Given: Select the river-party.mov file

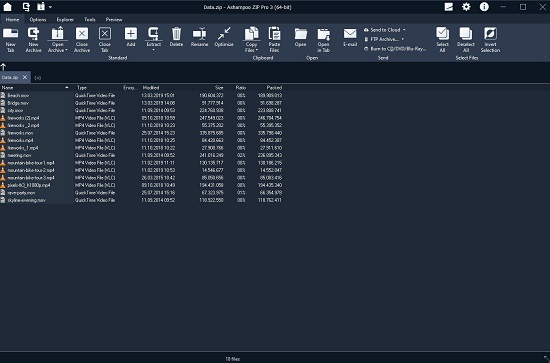Looking at the screenshot, I should (x=141, y=193).
